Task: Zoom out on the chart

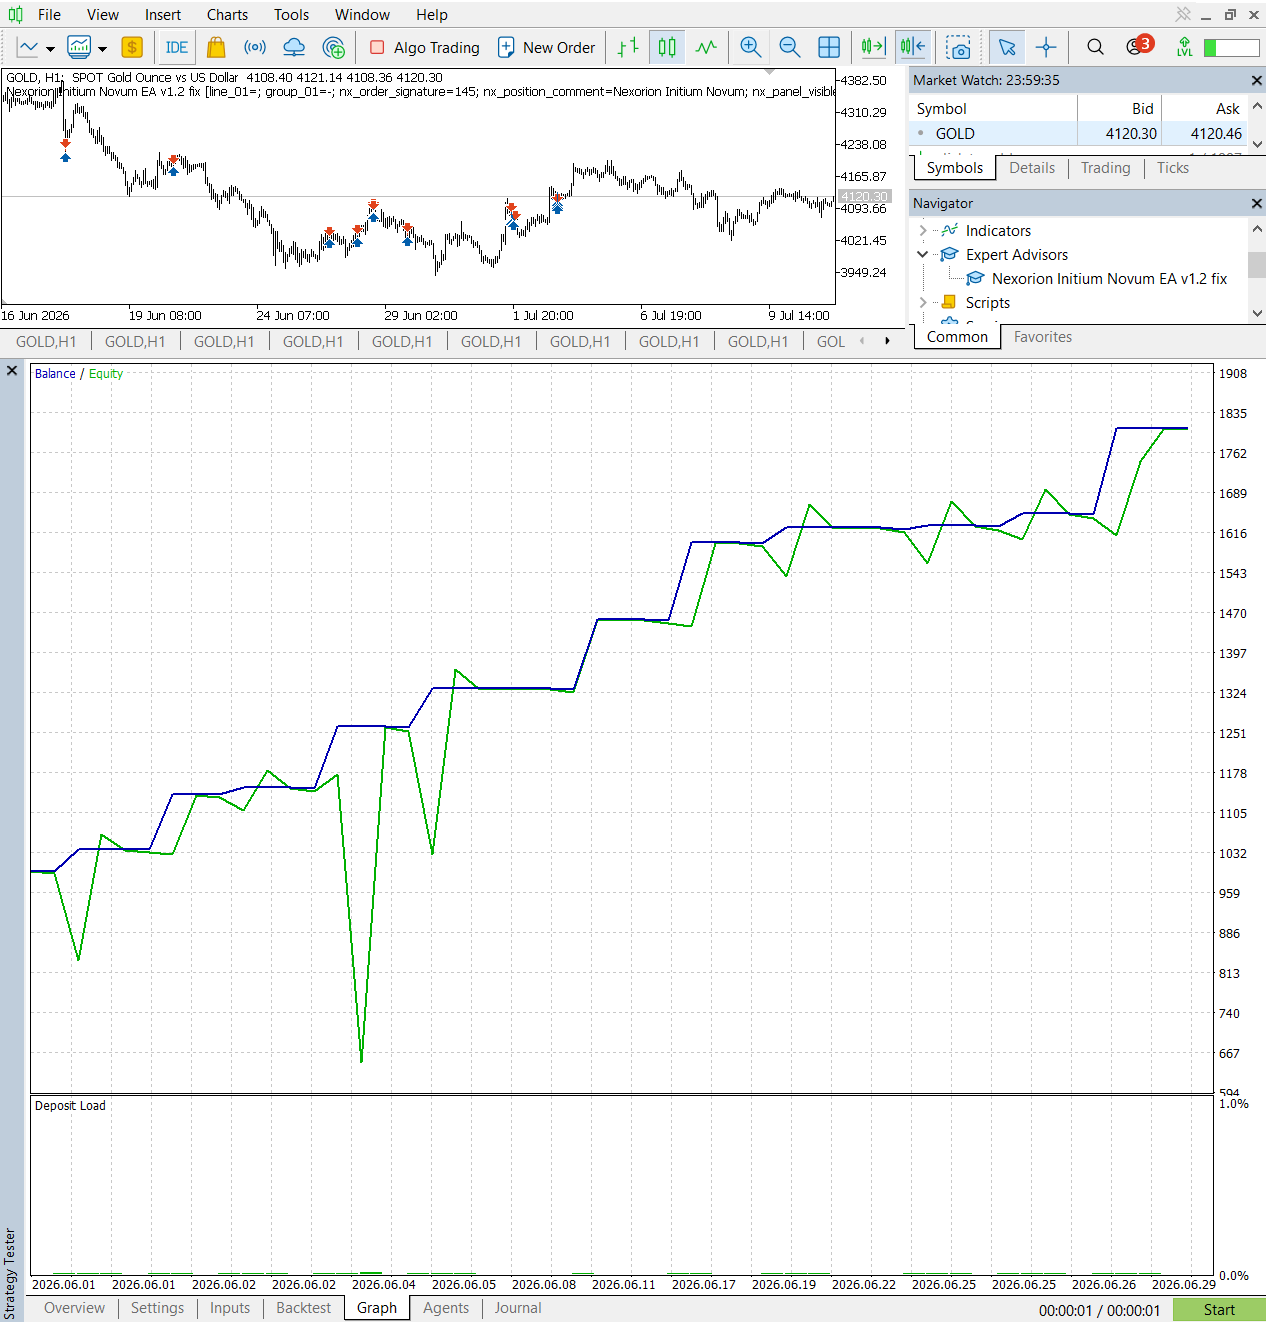Action: [790, 47]
